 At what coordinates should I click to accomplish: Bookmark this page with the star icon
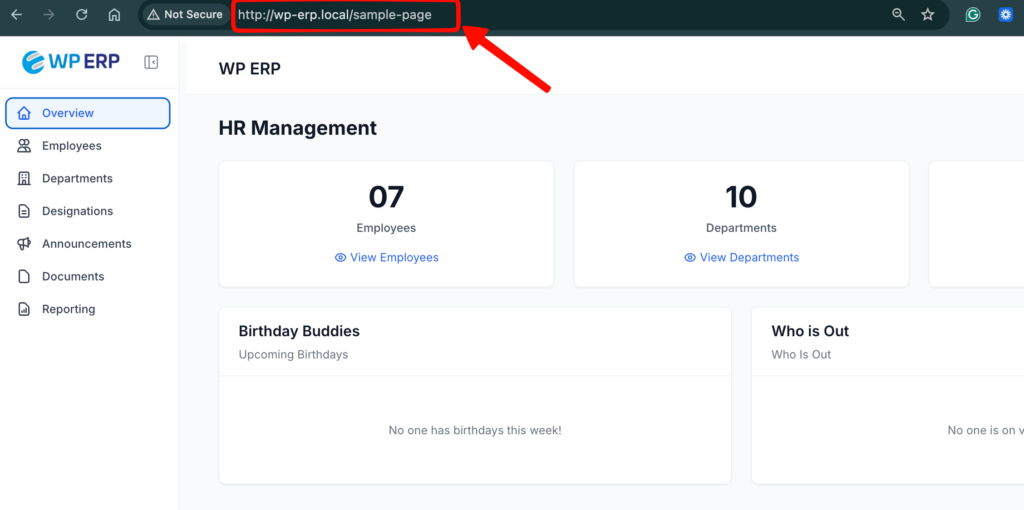pos(928,15)
